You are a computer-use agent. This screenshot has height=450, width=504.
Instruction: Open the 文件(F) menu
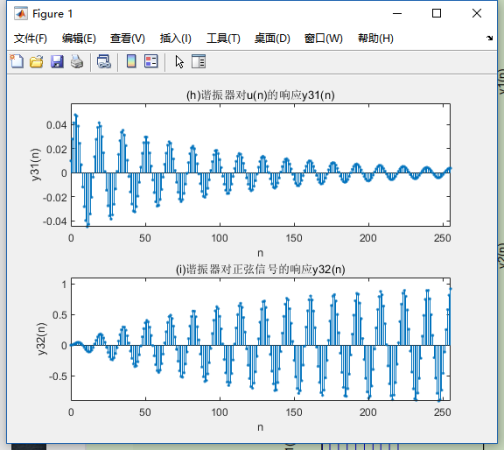pyautogui.click(x=30, y=38)
